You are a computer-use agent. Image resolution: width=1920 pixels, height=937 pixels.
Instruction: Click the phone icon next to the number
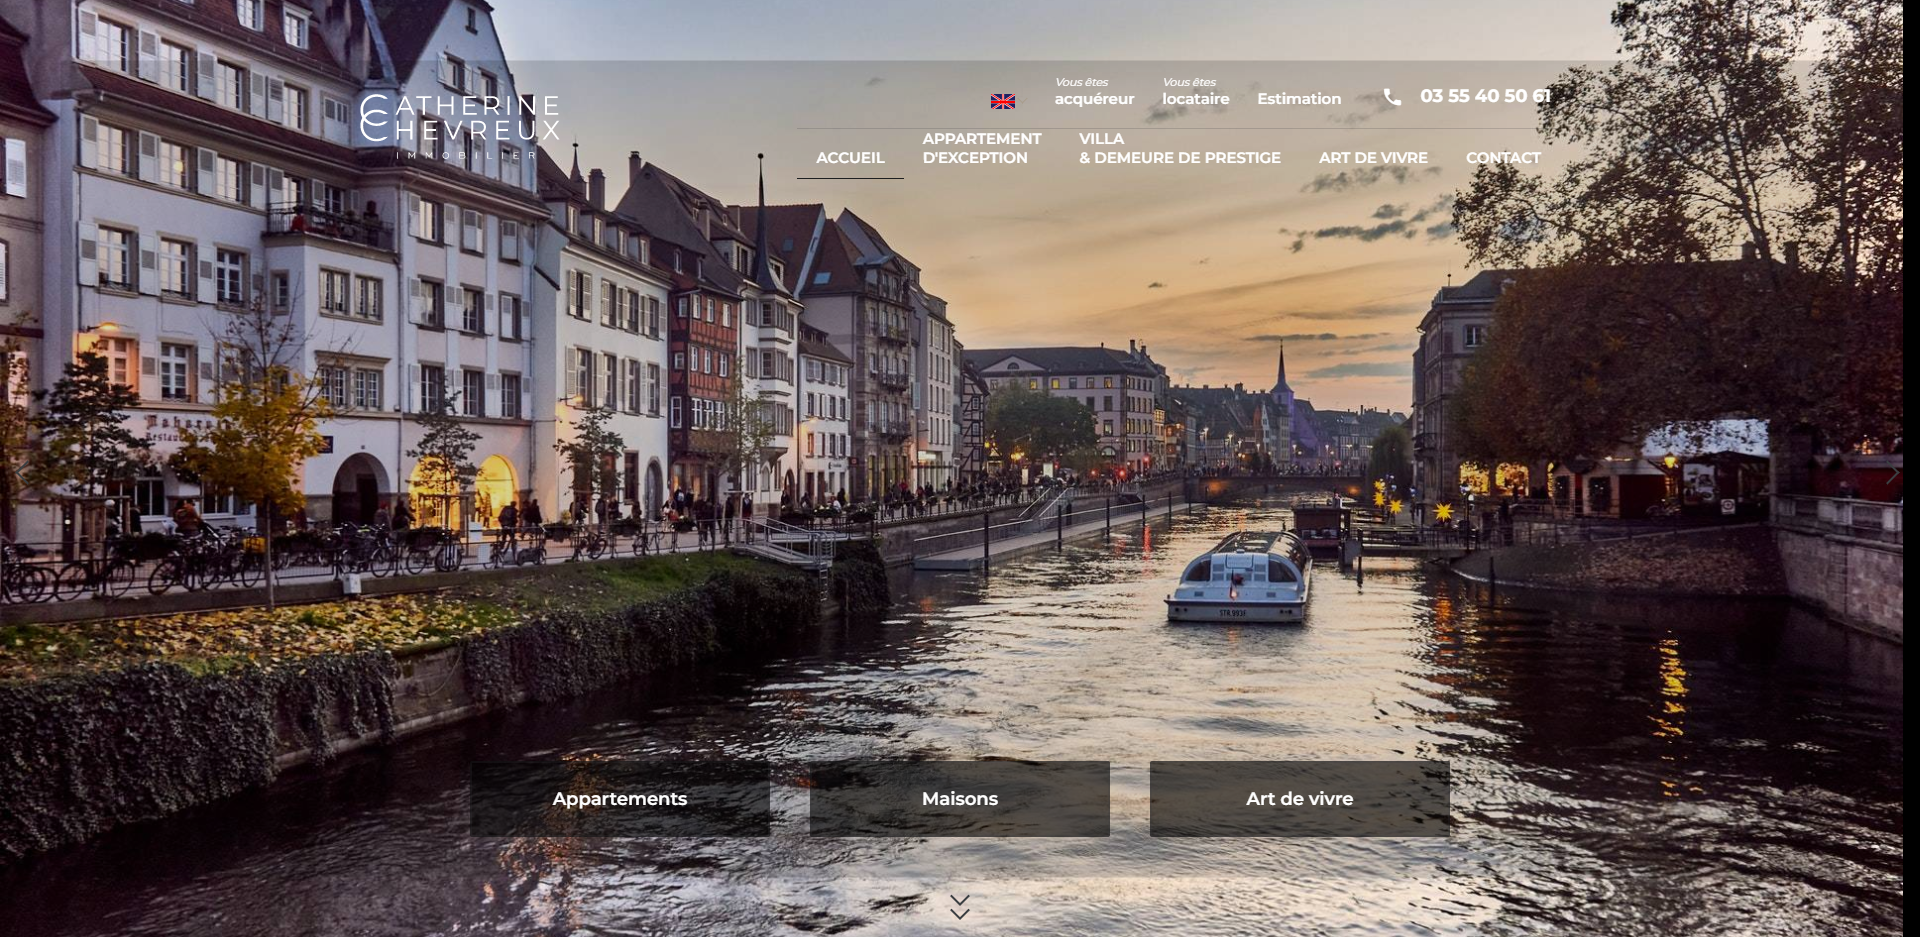click(1391, 97)
